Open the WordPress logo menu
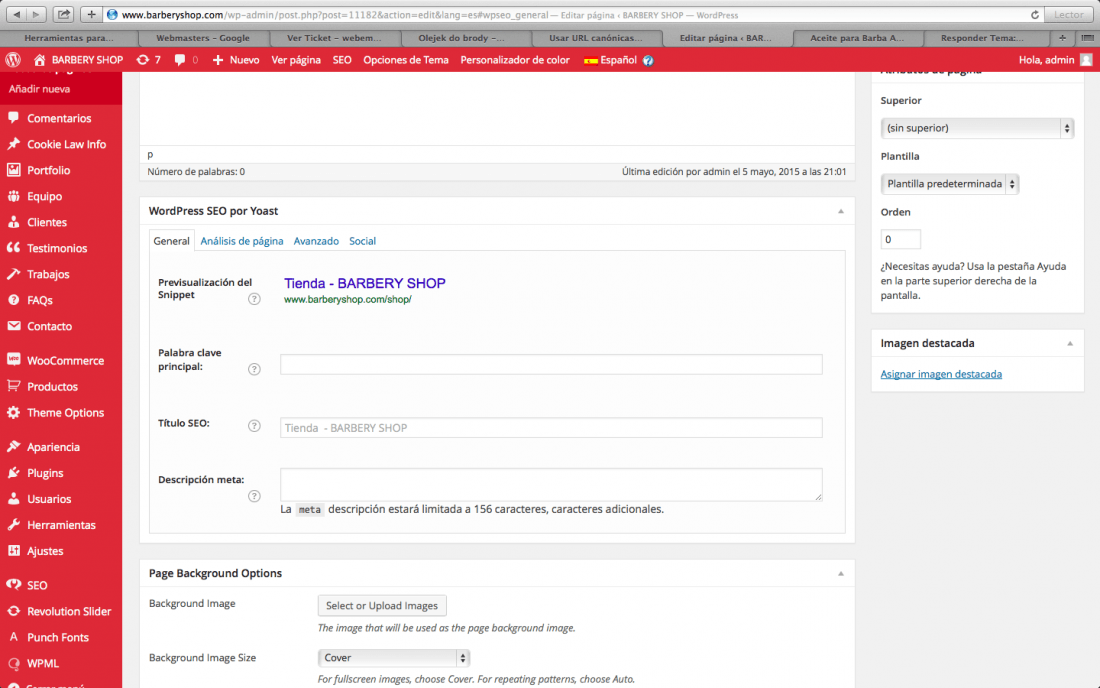 tap(13, 60)
